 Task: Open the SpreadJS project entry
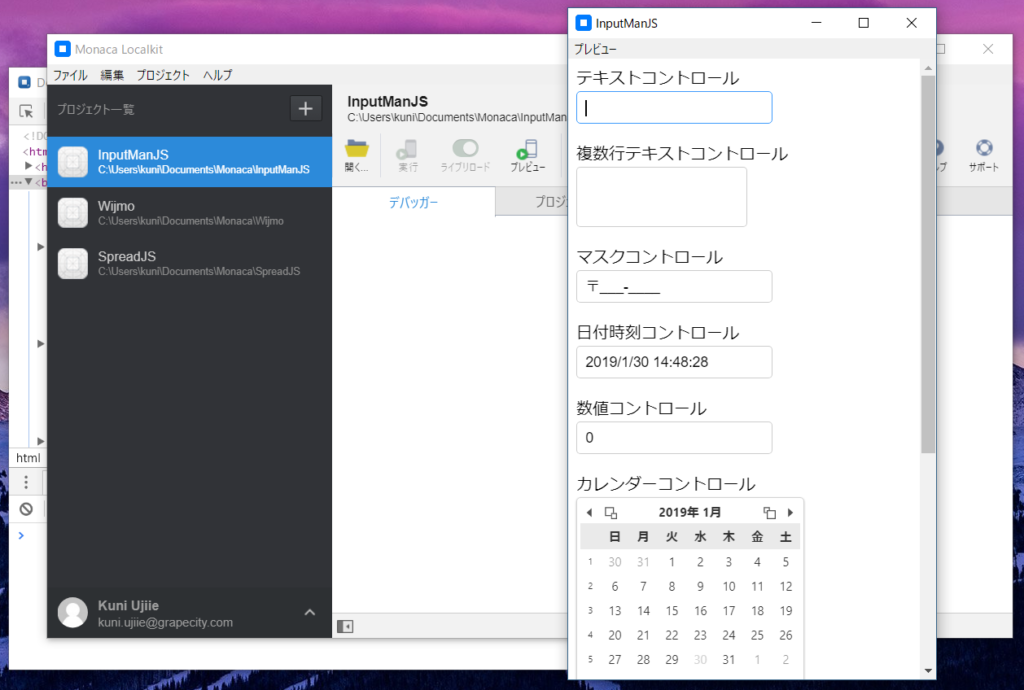[189, 263]
